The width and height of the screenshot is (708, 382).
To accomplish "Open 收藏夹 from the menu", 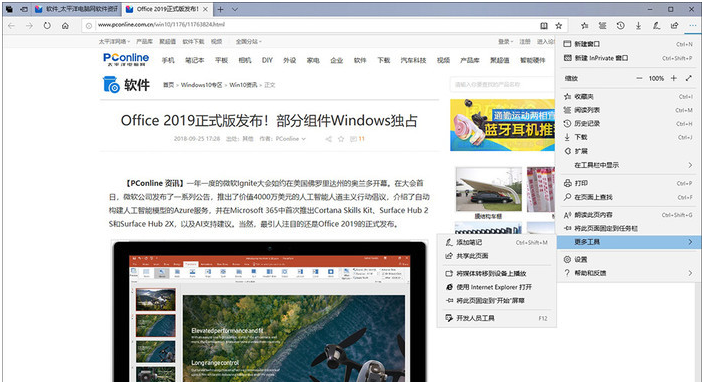I will [x=628, y=96].
